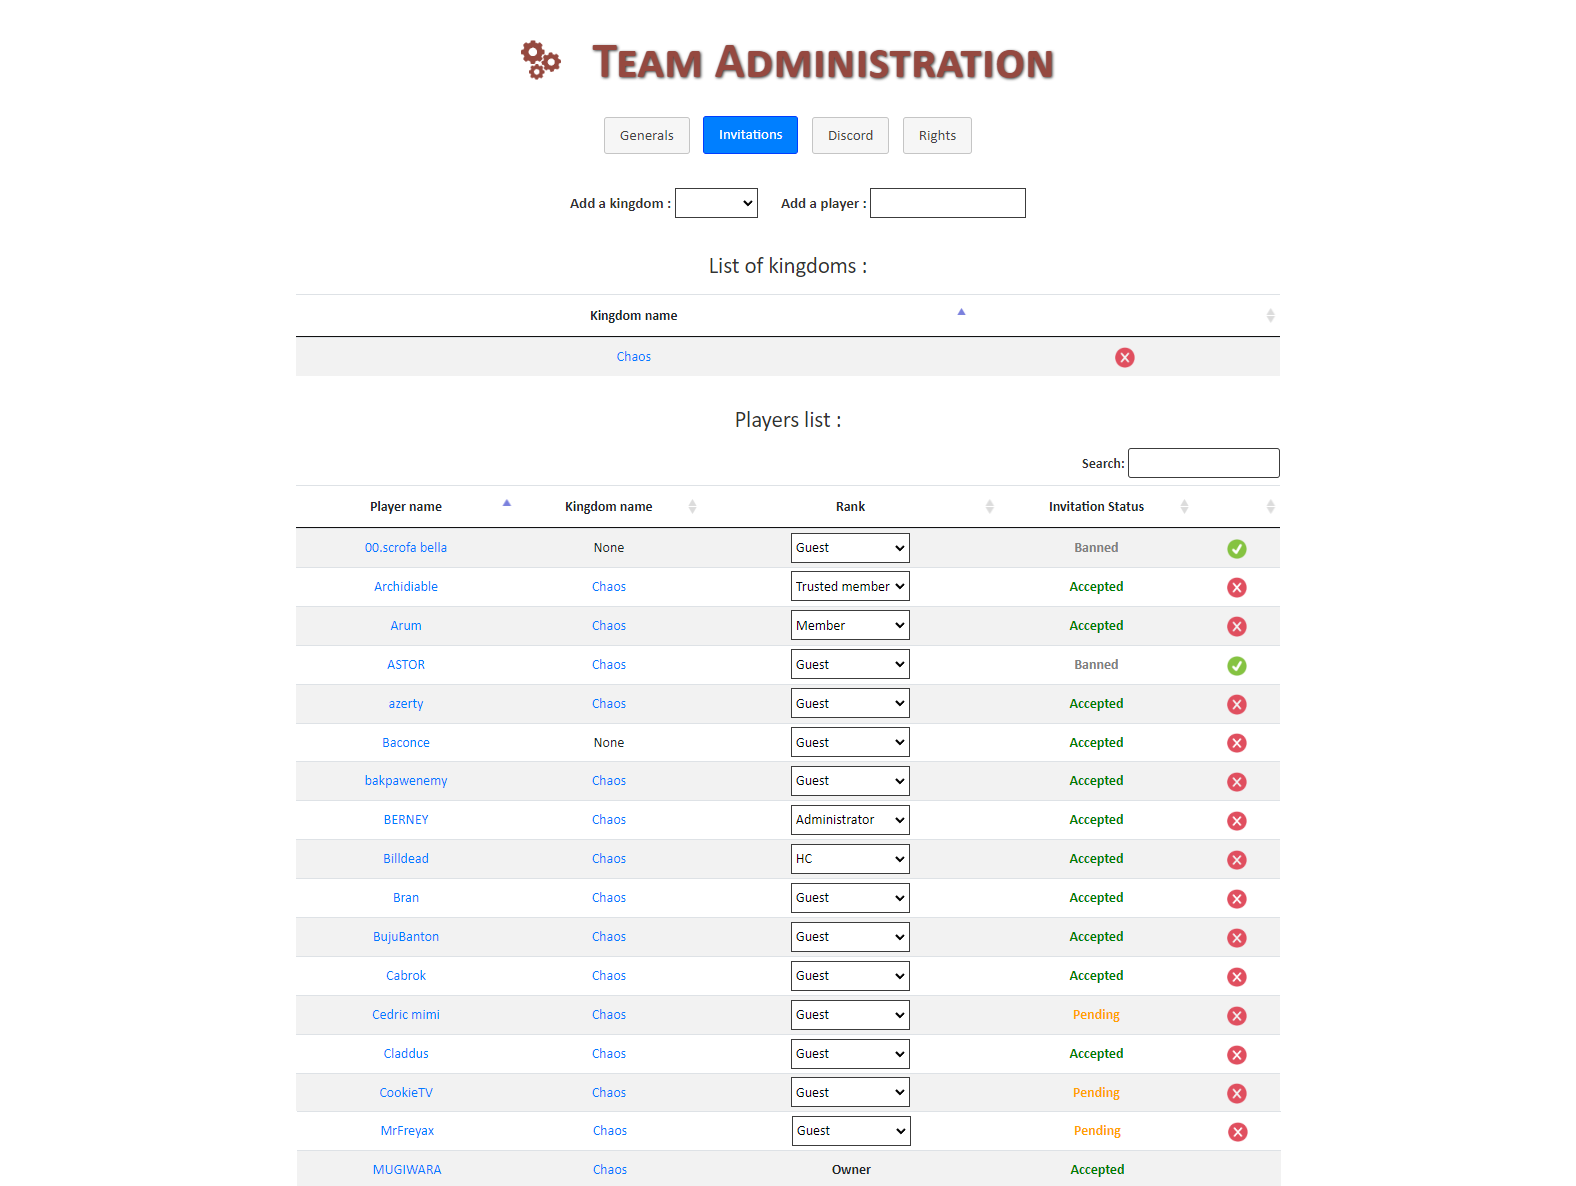The width and height of the screenshot is (1576, 1186).
Task: Remove player Cabrok red X icon
Action: 1237,977
